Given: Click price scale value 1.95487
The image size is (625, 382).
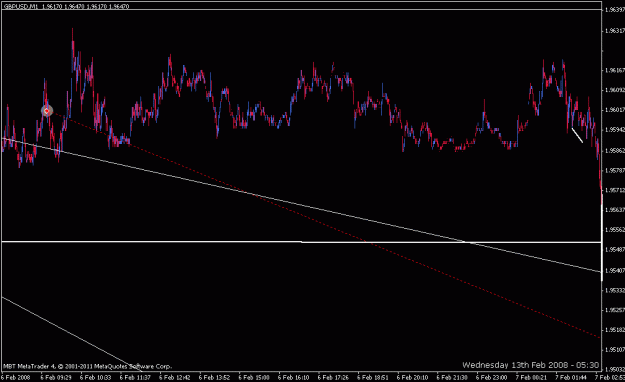Looking at the screenshot, I should [614, 250].
